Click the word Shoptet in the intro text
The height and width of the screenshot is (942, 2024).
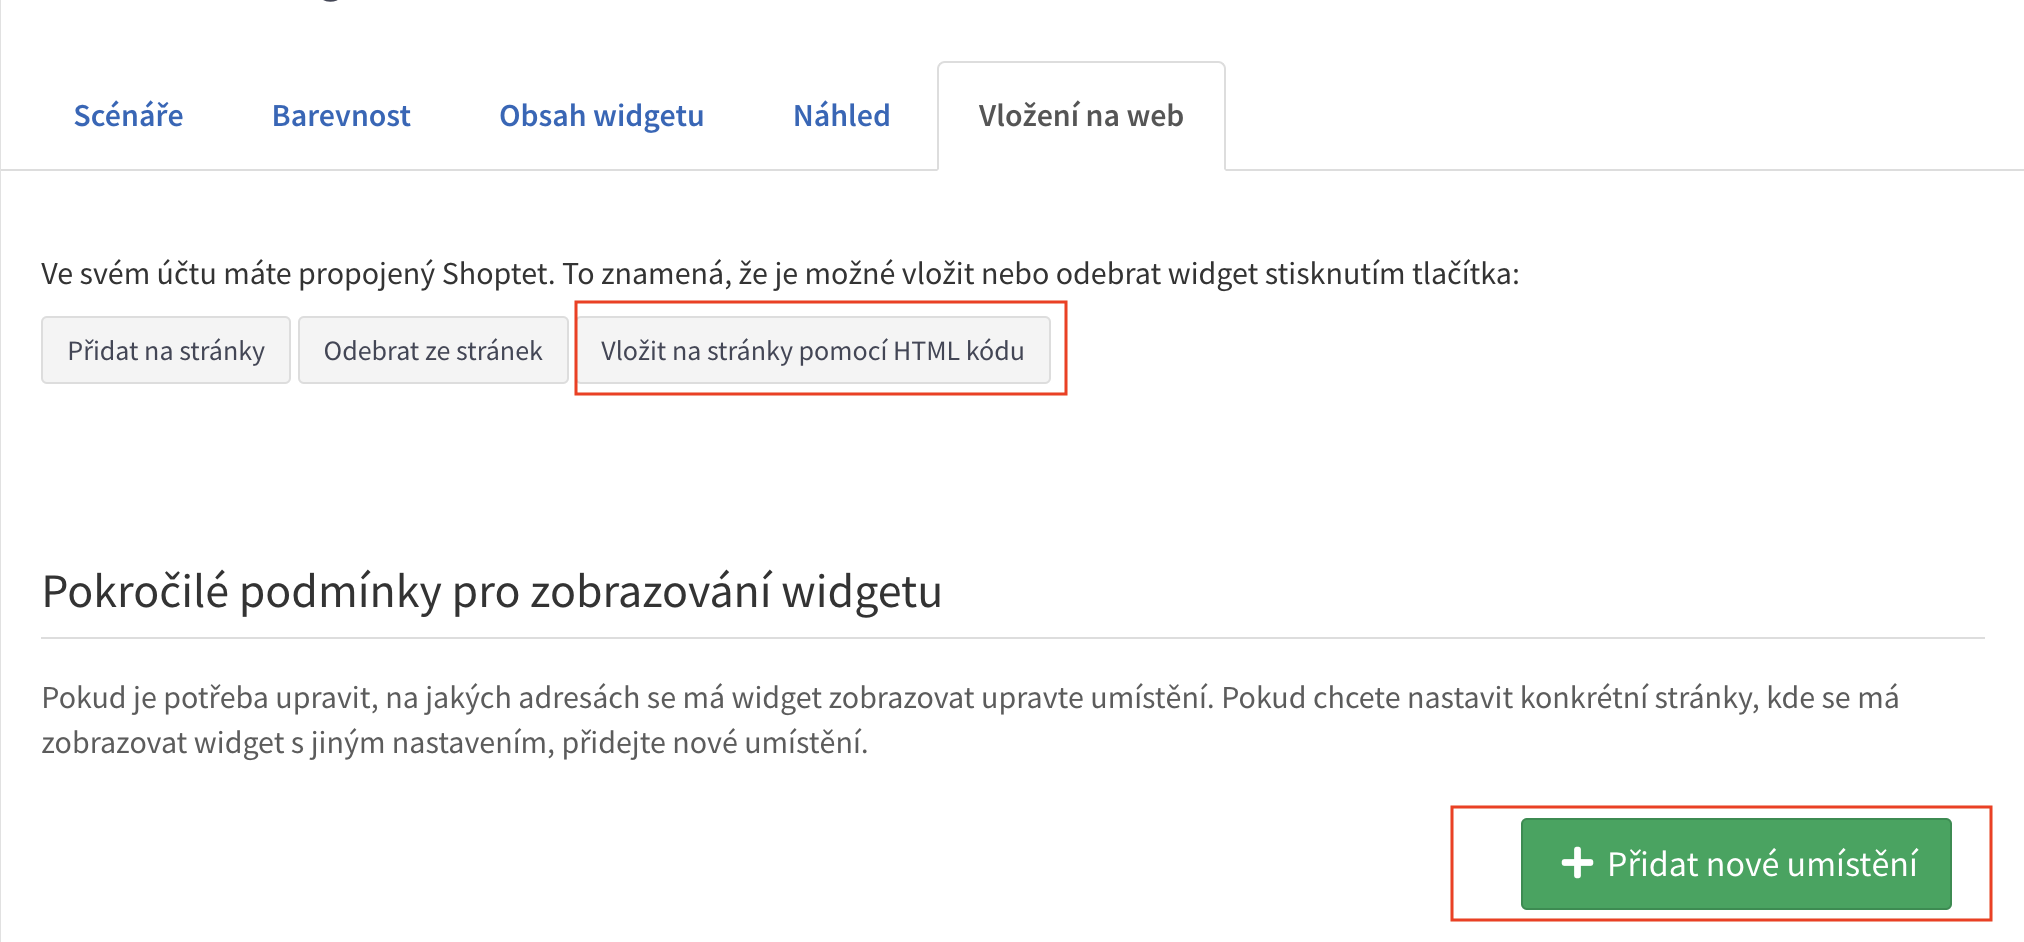coord(497,273)
